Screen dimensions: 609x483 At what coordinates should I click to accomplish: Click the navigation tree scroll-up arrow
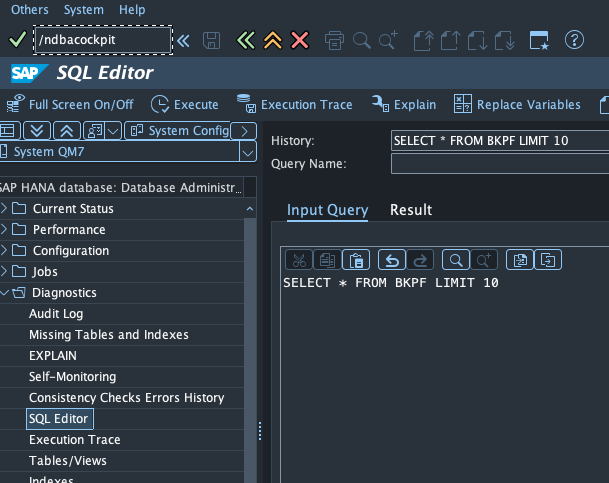250,209
